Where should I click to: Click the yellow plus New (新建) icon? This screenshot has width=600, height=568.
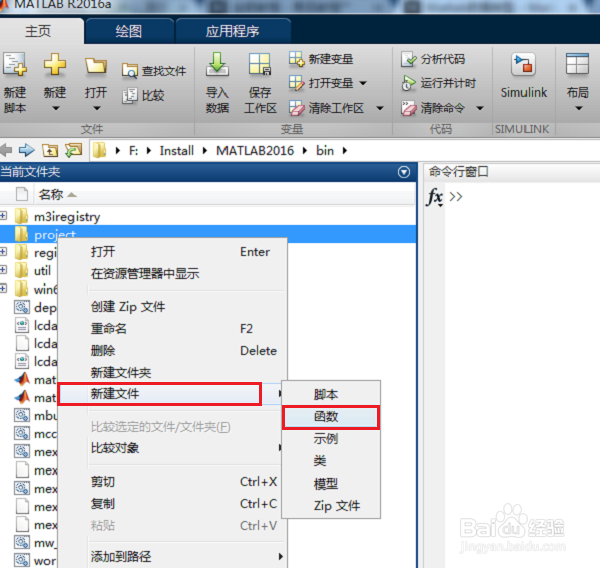click(55, 64)
